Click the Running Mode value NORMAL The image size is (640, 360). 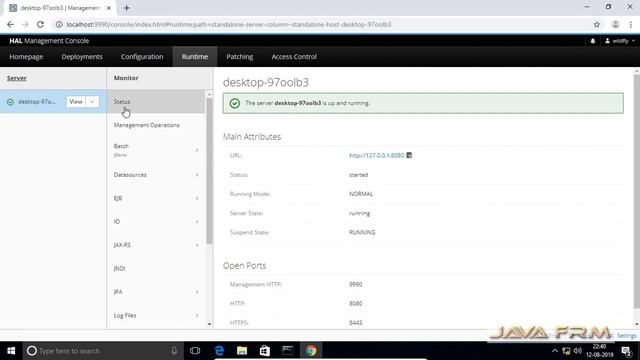[x=361, y=194]
